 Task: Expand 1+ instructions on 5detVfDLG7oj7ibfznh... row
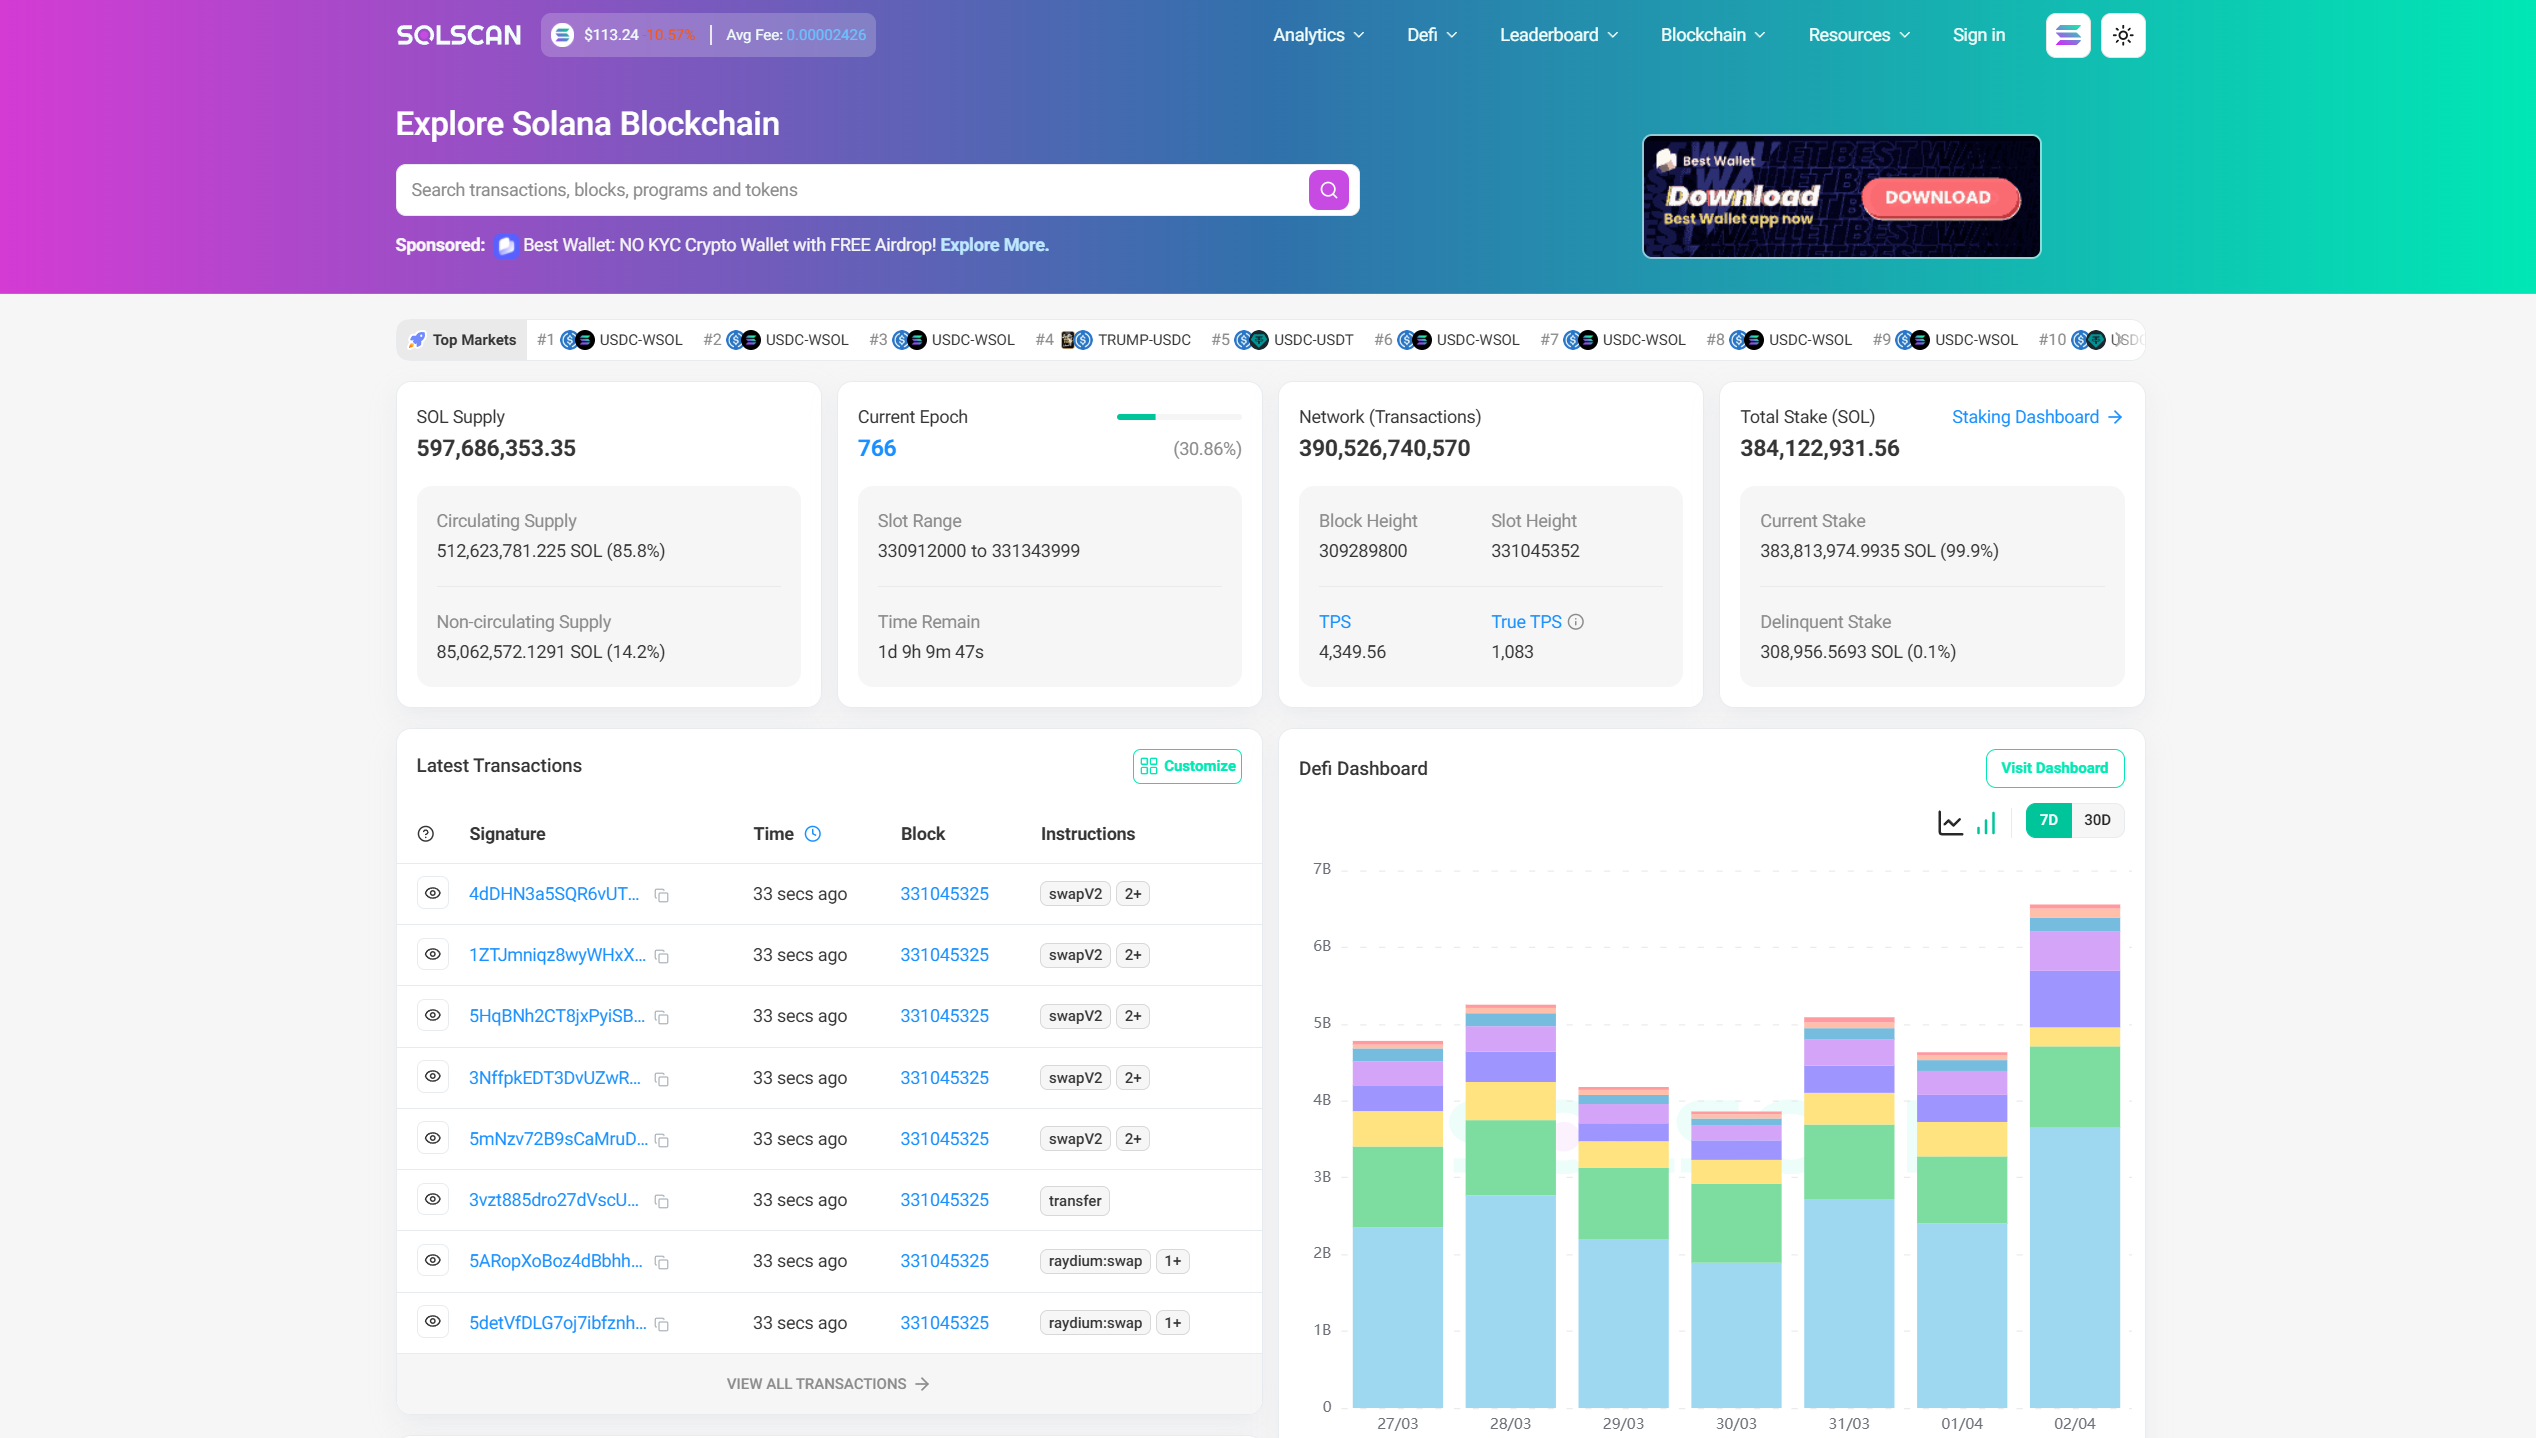[1173, 1323]
